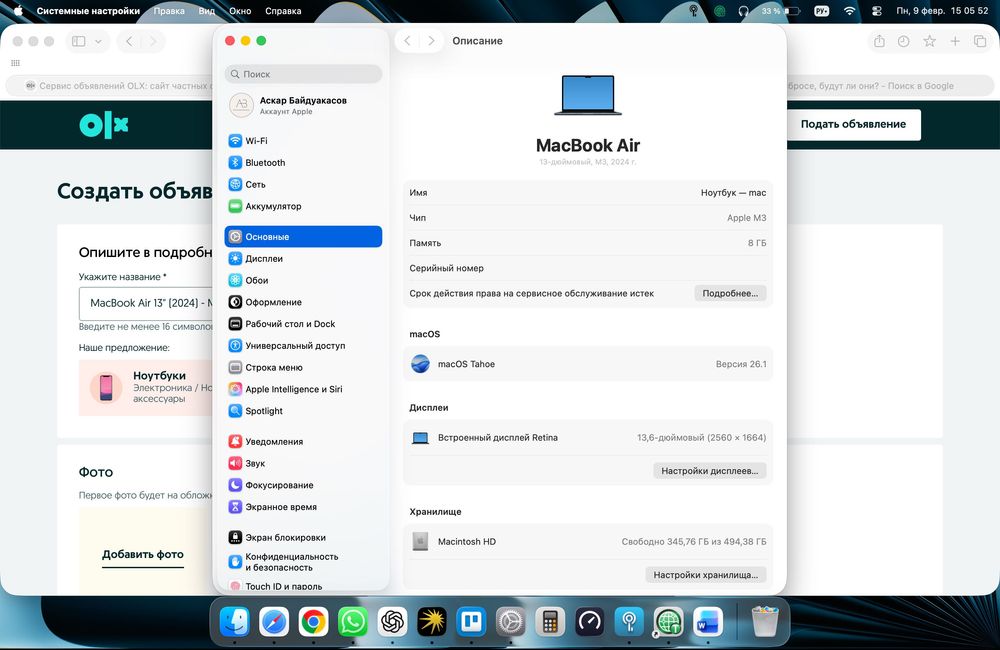Open the Обои wallpaper icon
The image size is (1000, 650).
click(x=235, y=280)
